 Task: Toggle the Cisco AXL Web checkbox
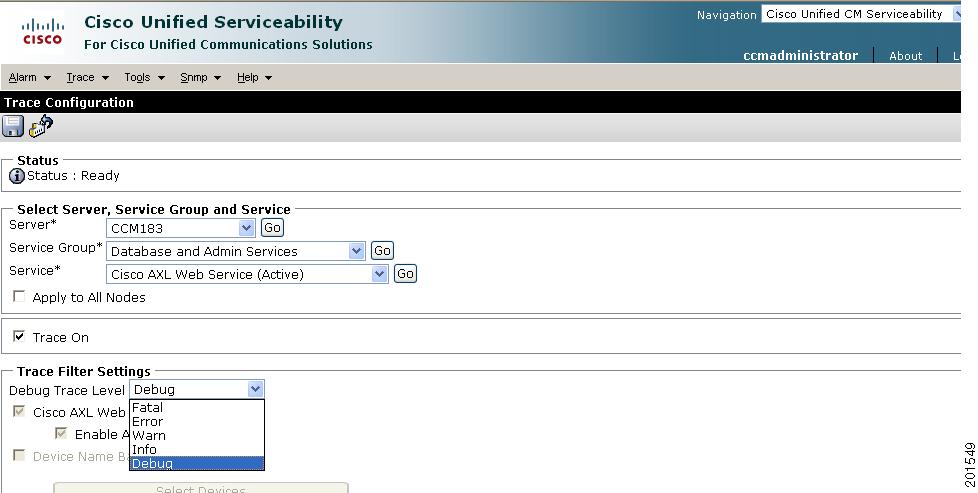19,411
